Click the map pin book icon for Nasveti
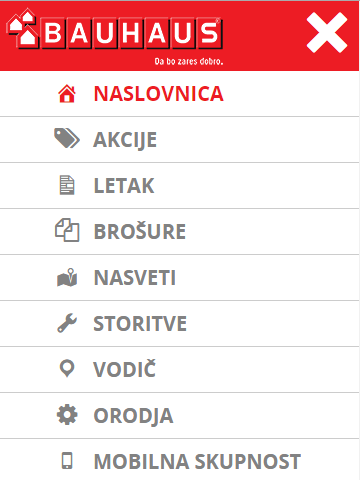Image resolution: width=360 pixels, height=480 pixels. click(x=67, y=277)
